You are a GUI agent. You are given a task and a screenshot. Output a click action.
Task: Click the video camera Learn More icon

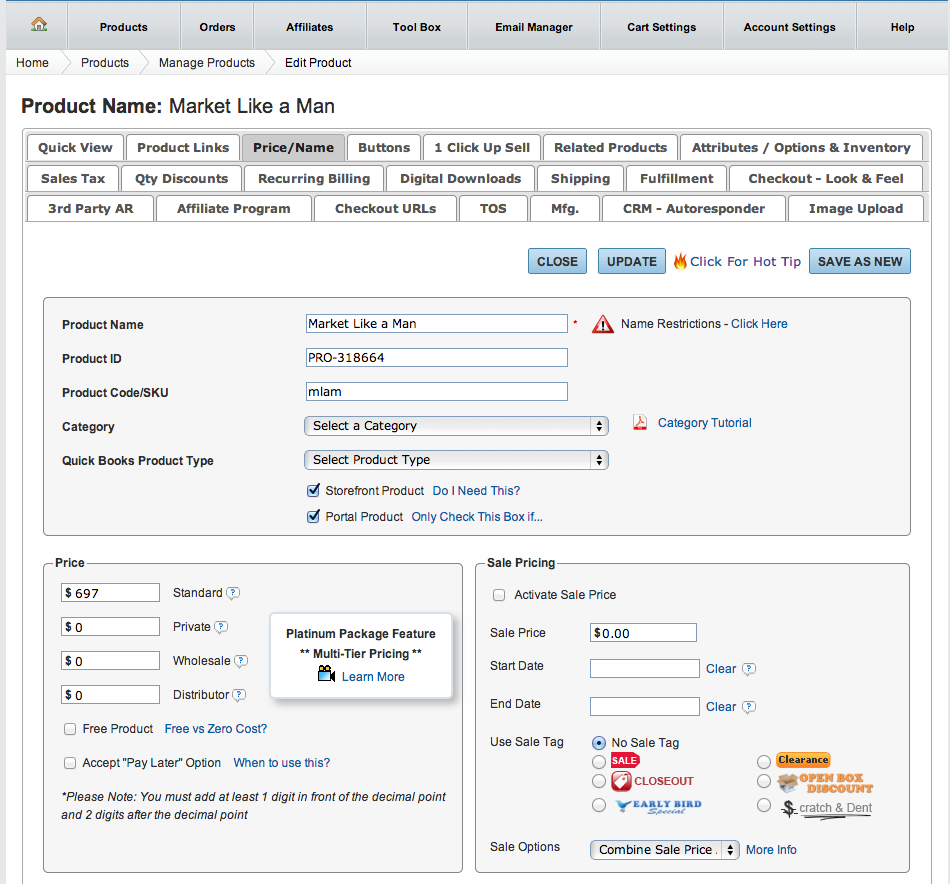tap(326, 675)
